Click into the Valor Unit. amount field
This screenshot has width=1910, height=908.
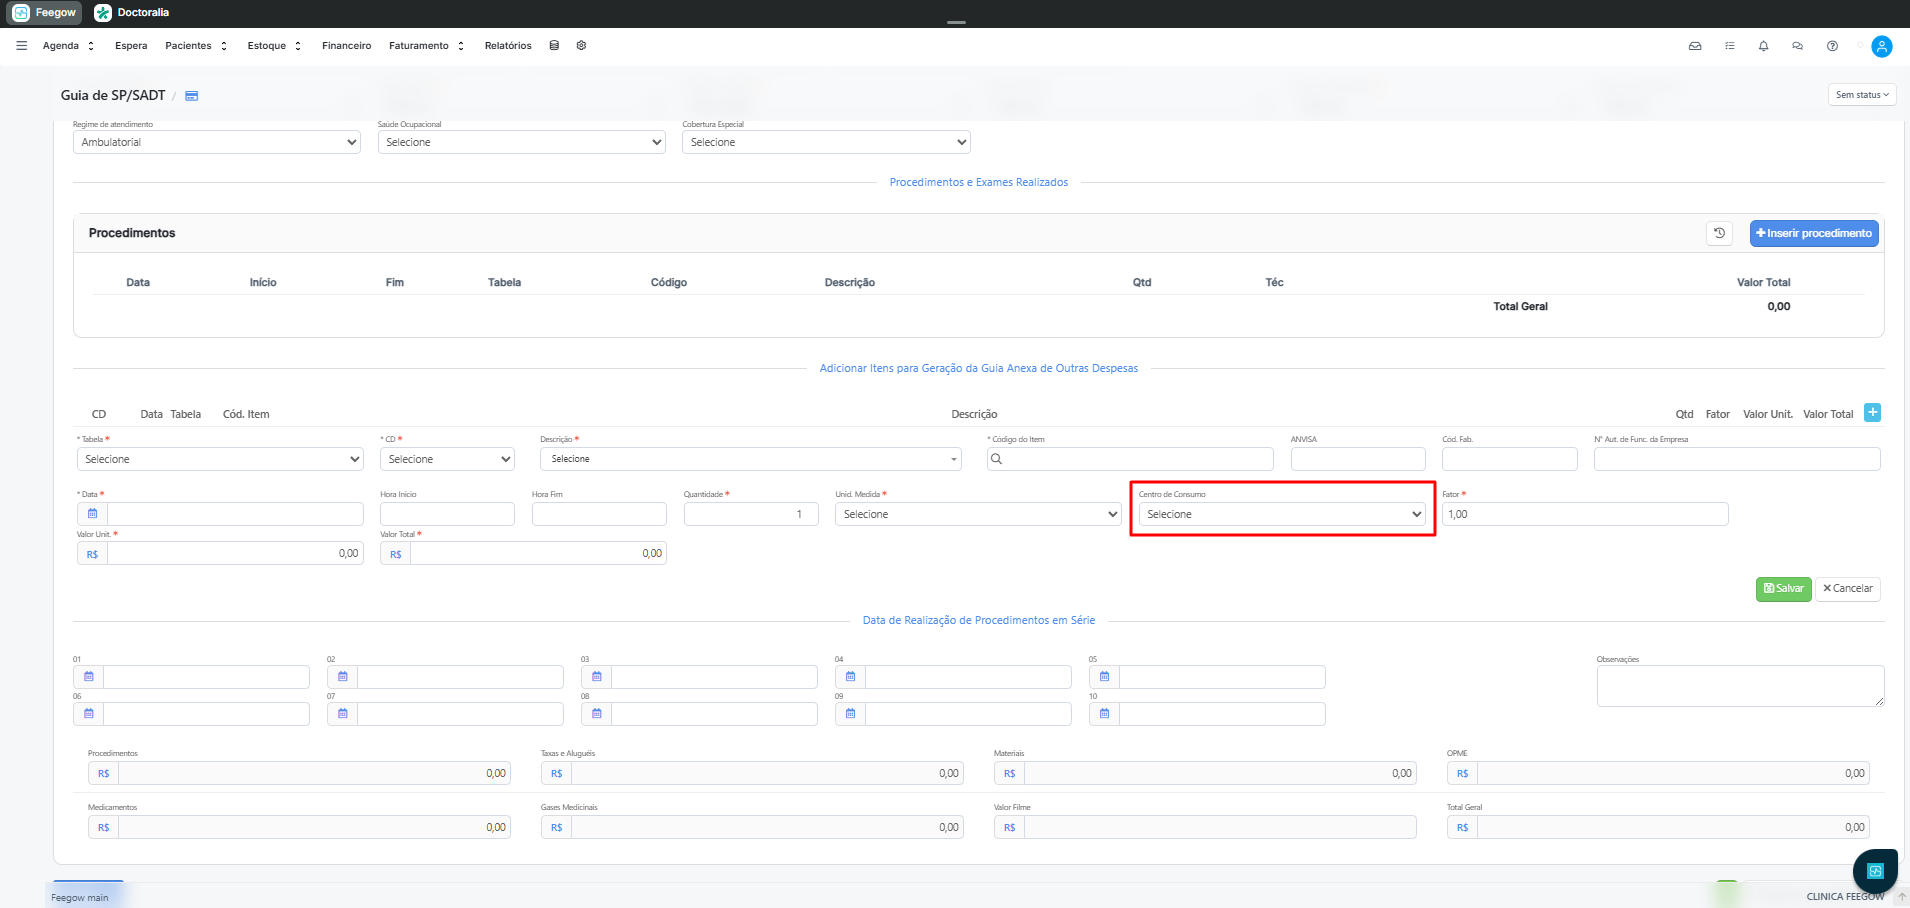click(x=235, y=553)
